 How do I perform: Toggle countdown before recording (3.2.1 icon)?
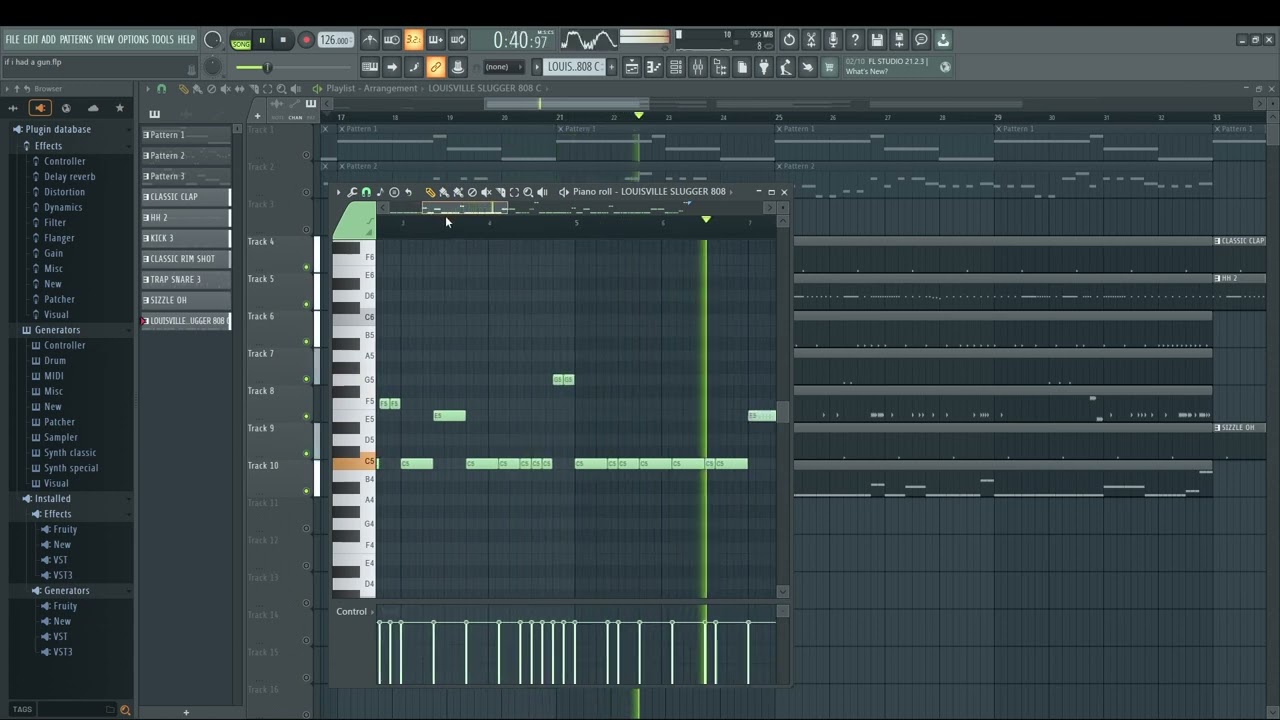413,40
